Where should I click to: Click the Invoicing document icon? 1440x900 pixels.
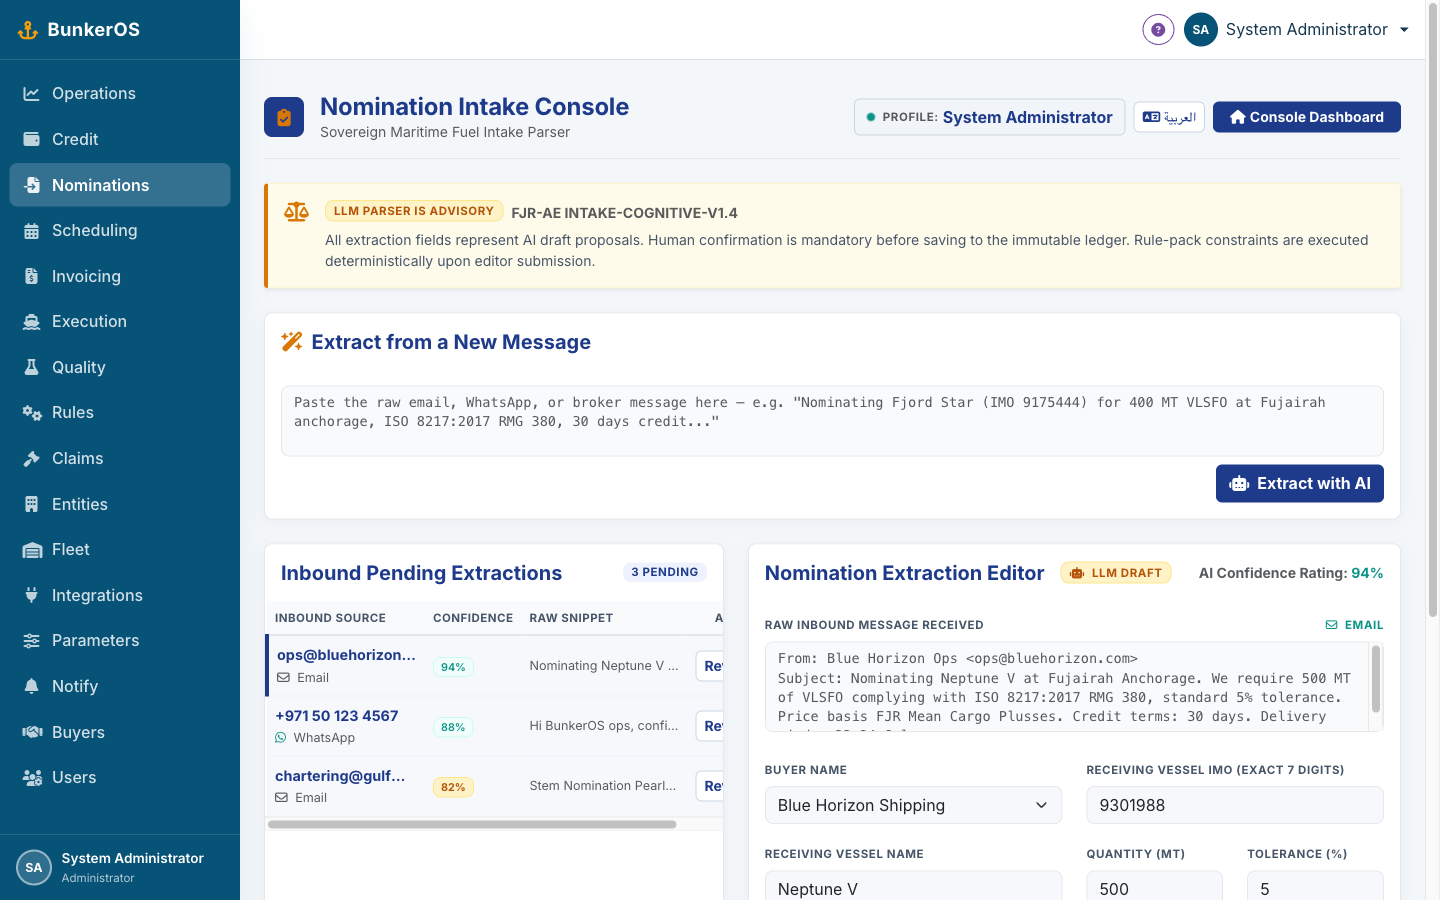[32, 276]
